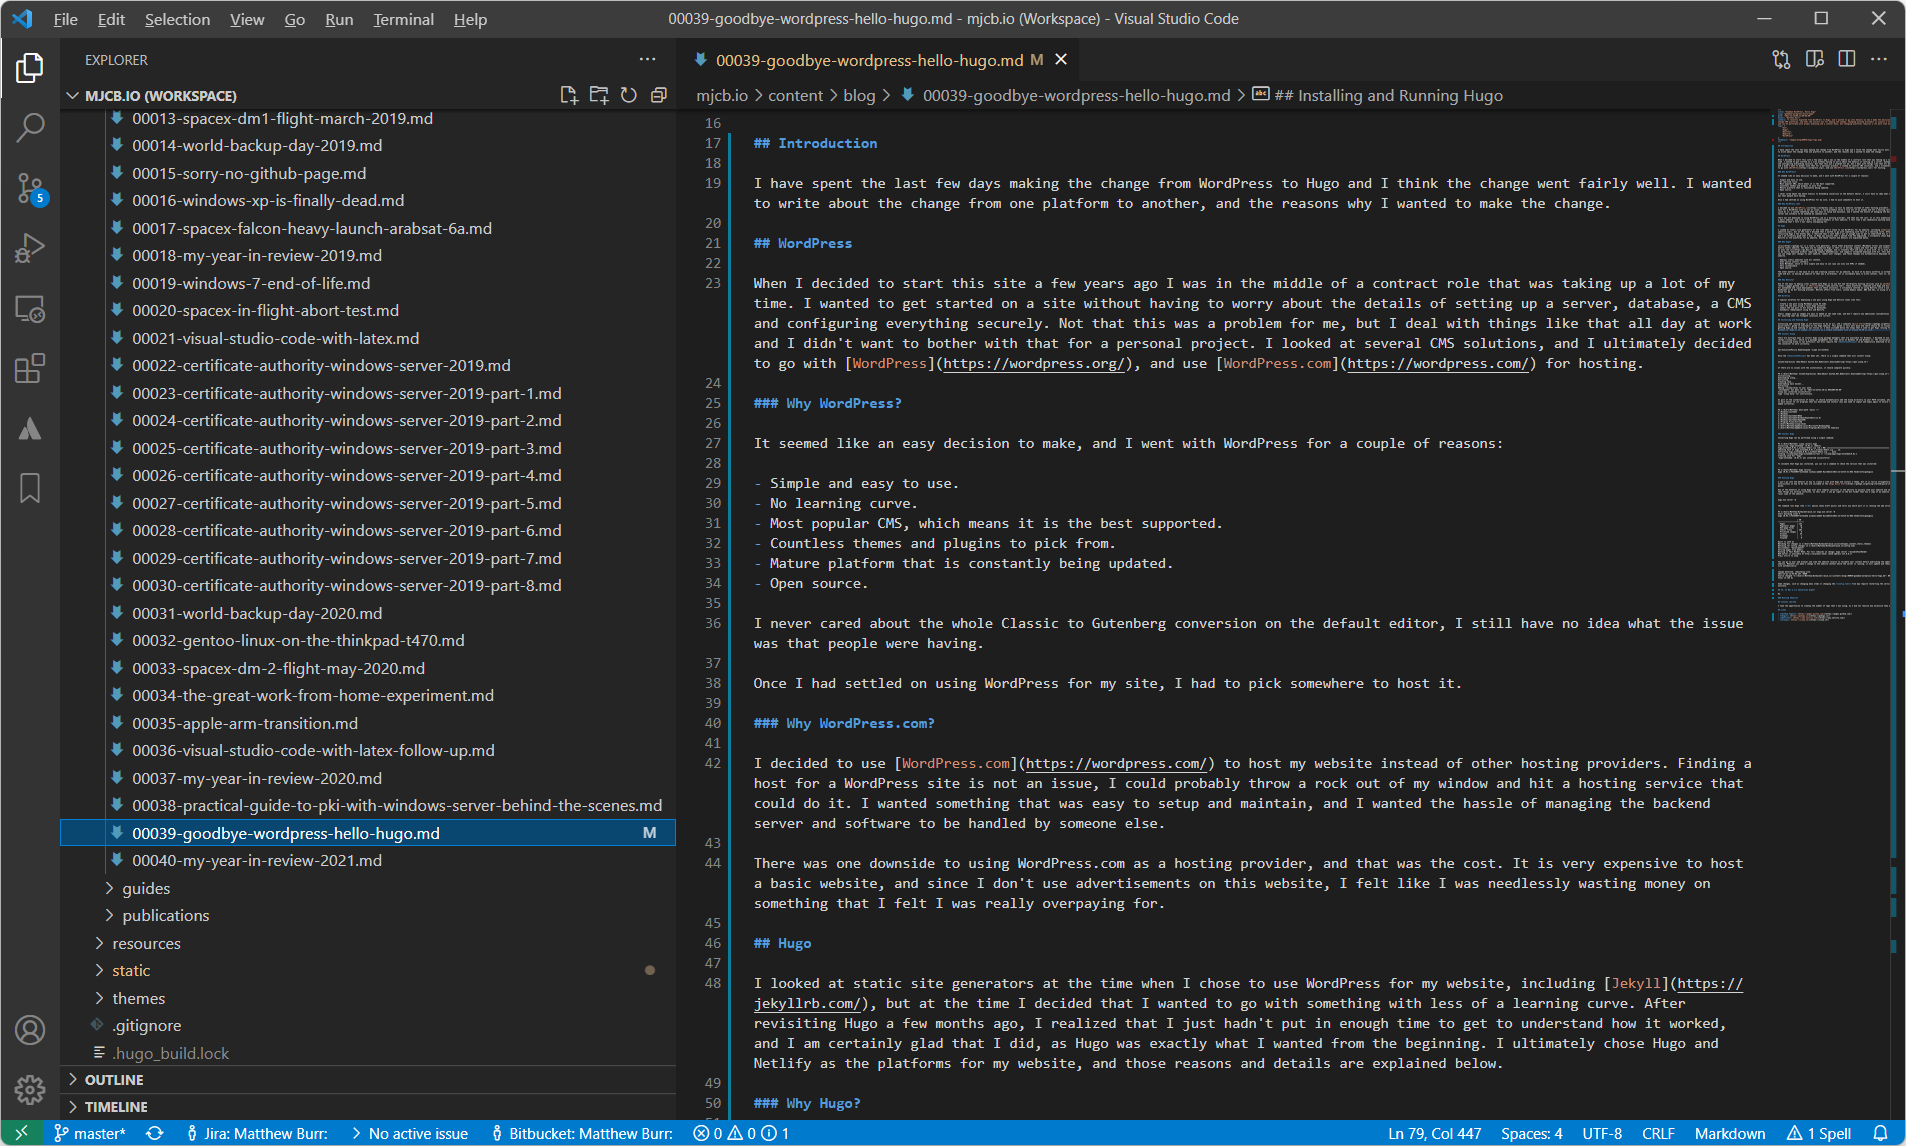Image resolution: width=1906 pixels, height=1146 pixels.
Task: Open Markdown preview to the side
Action: [1815, 60]
